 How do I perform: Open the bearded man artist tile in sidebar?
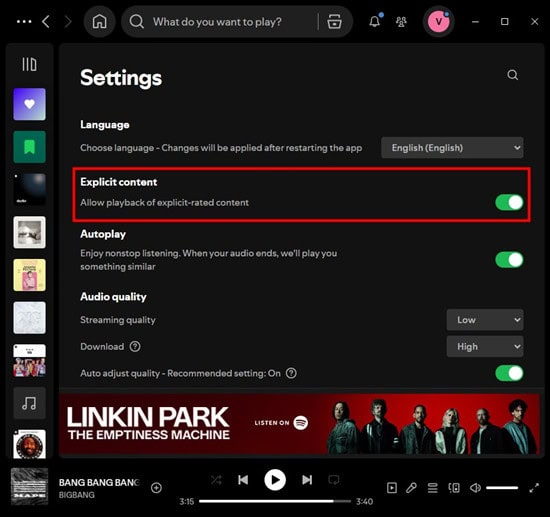(x=29, y=444)
